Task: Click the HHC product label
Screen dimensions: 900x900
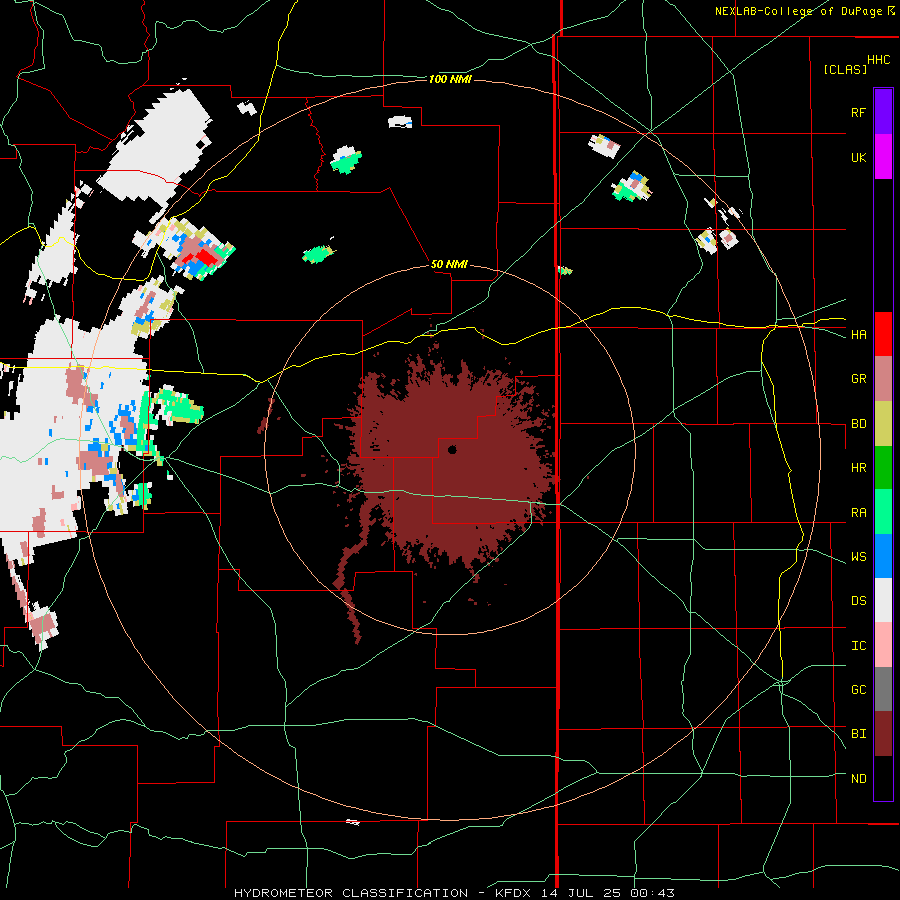Action: coord(878,60)
